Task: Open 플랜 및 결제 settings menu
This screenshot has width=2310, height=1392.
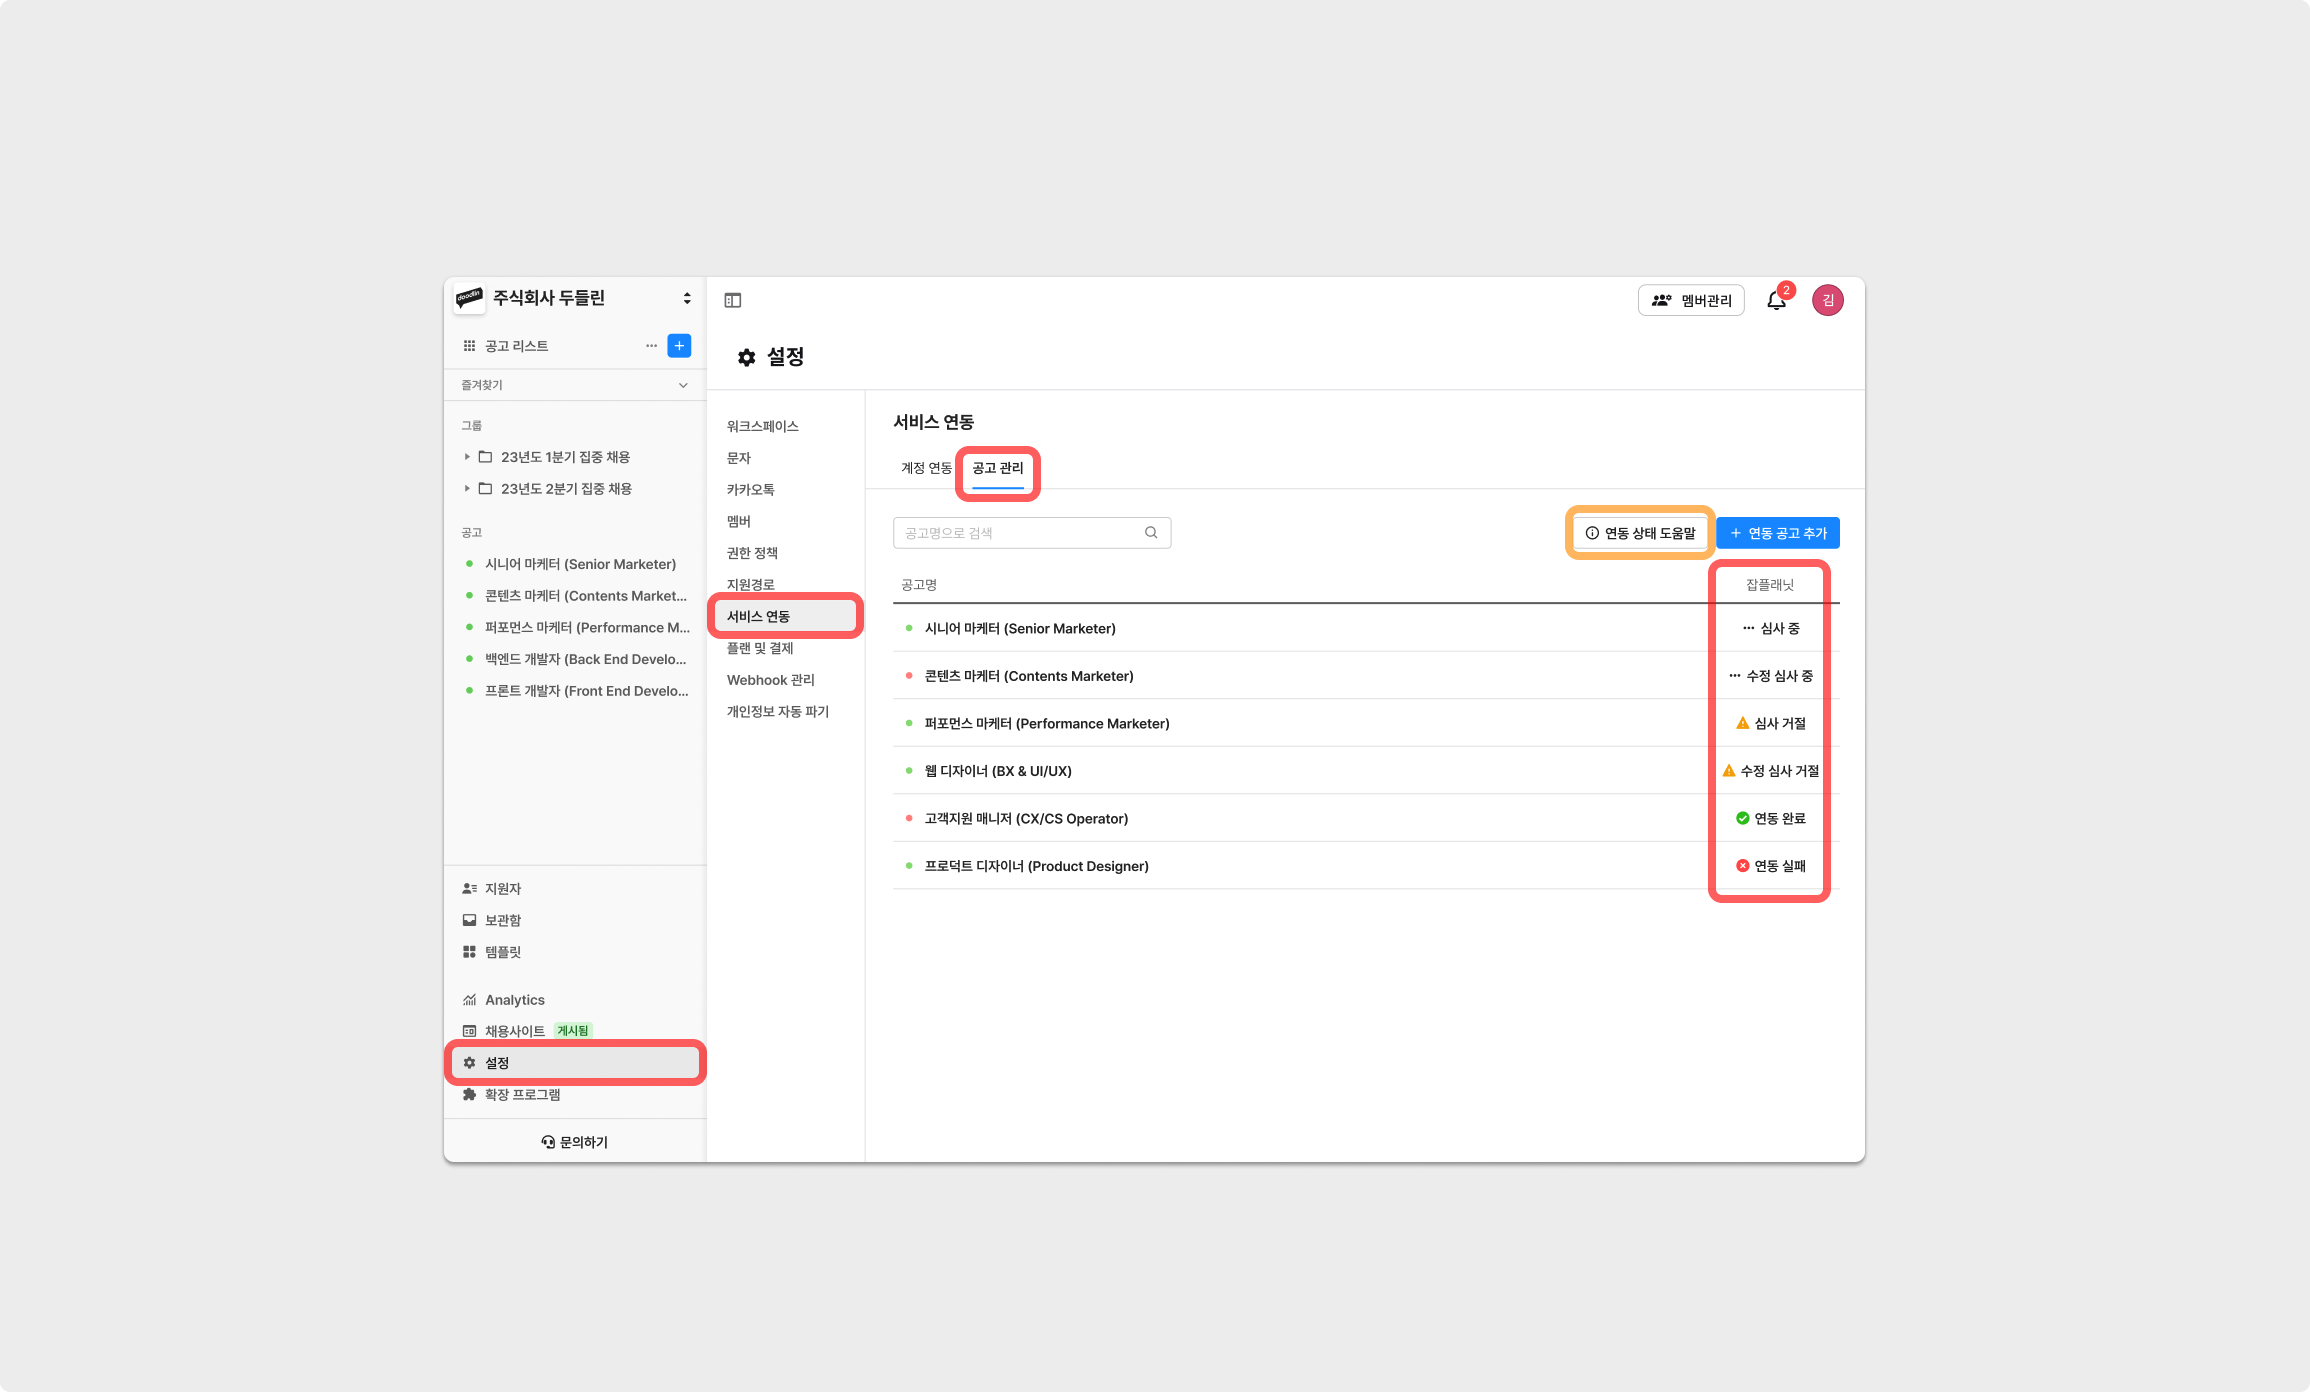Action: click(x=760, y=648)
